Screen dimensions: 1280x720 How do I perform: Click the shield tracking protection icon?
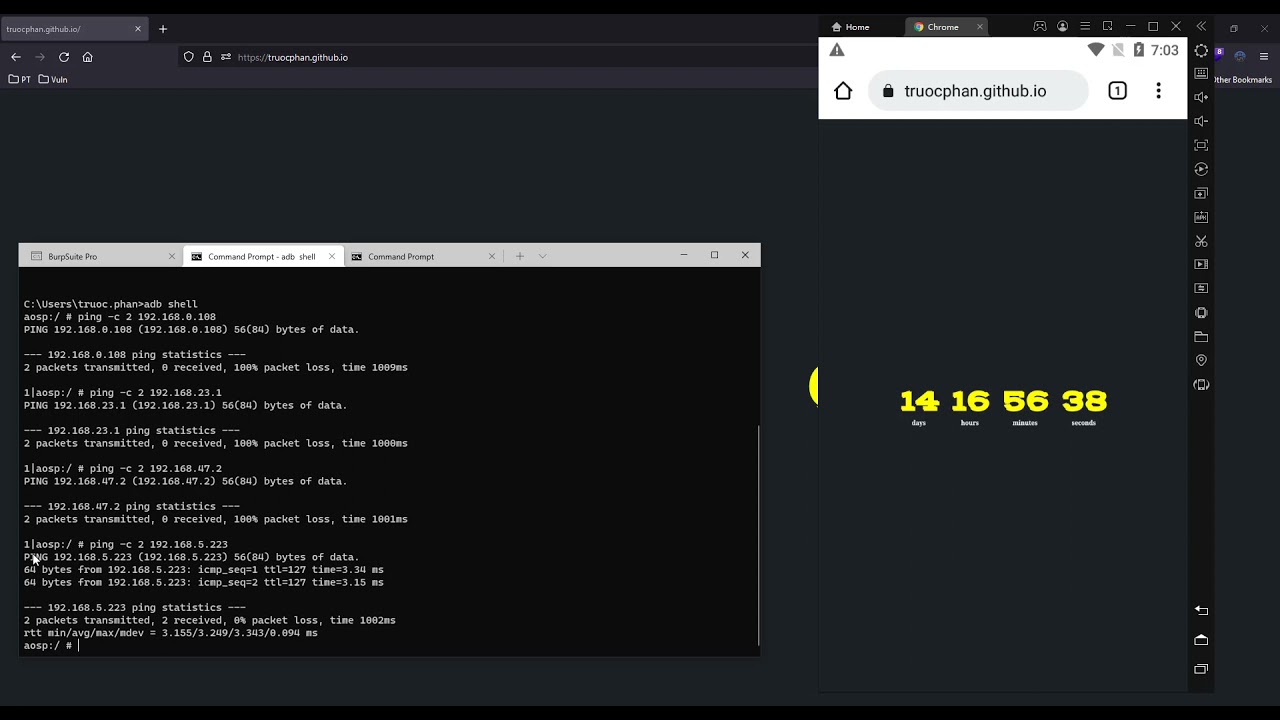[x=188, y=57]
